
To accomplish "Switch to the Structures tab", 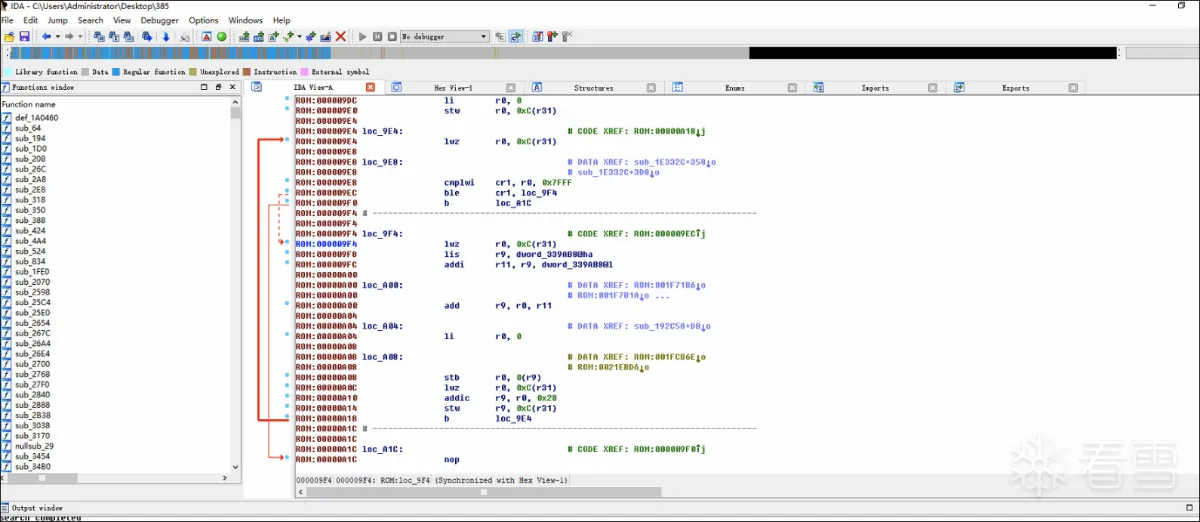I will point(593,88).
